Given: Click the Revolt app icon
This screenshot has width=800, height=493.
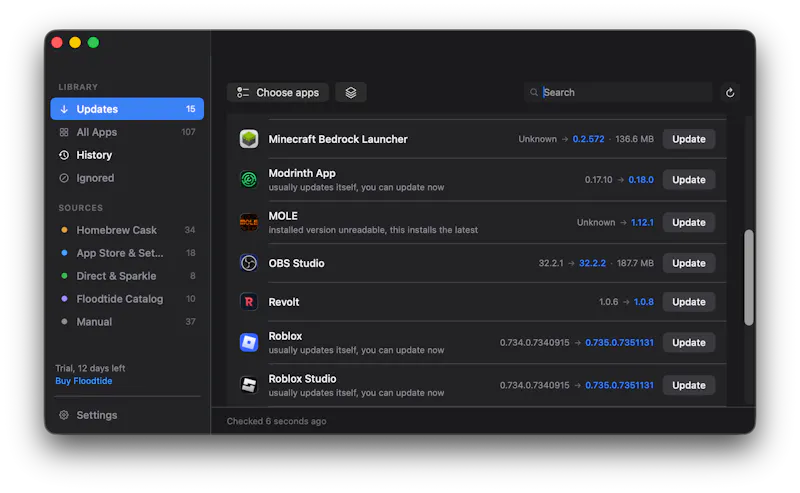Looking at the screenshot, I should point(249,302).
